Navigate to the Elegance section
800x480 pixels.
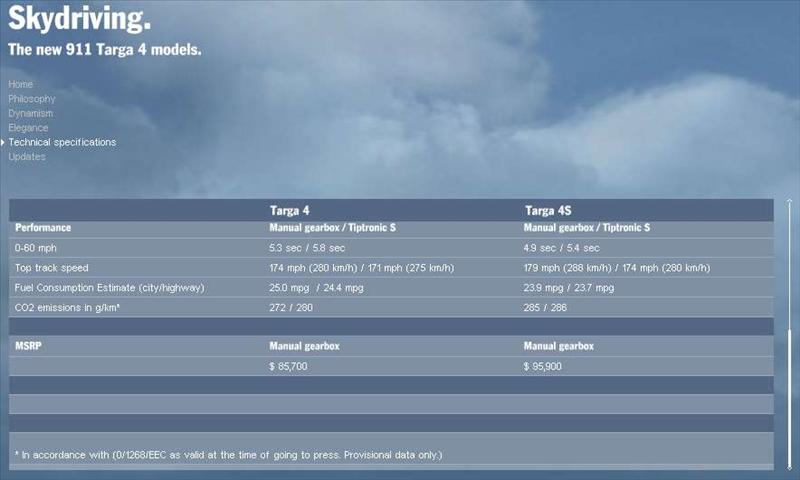[28, 128]
